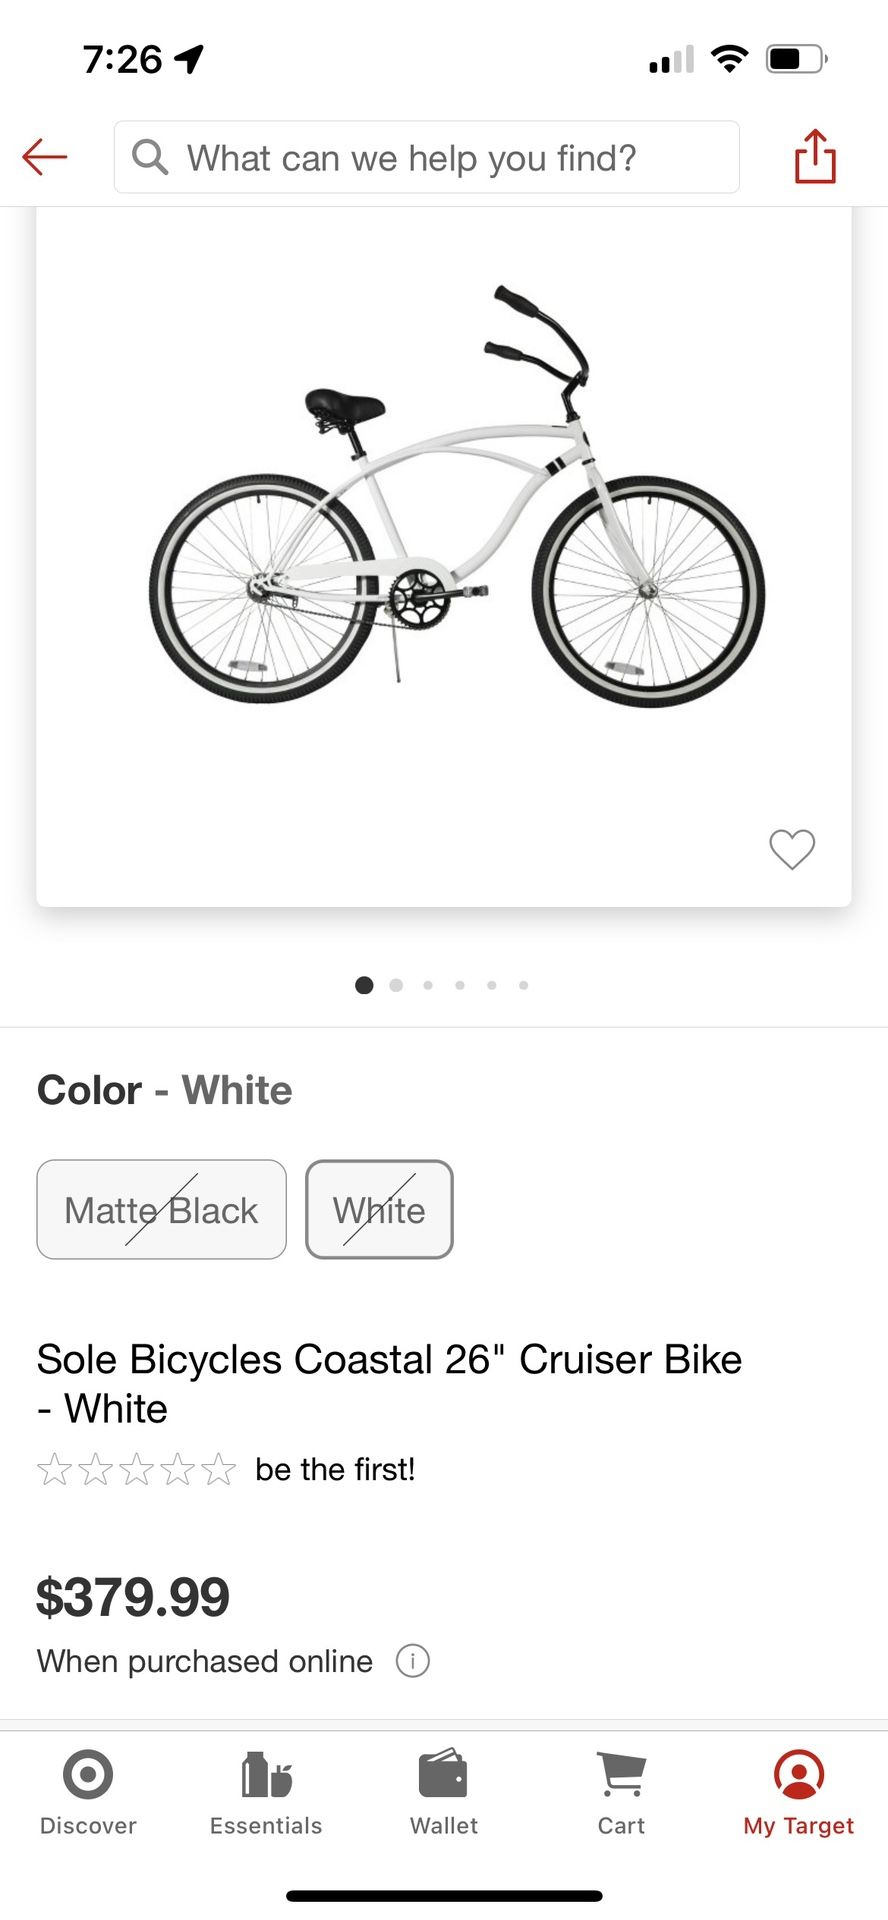This screenshot has width=888, height=1920.
Task: Tap the search magnifier icon
Action: click(x=150, y=157)
